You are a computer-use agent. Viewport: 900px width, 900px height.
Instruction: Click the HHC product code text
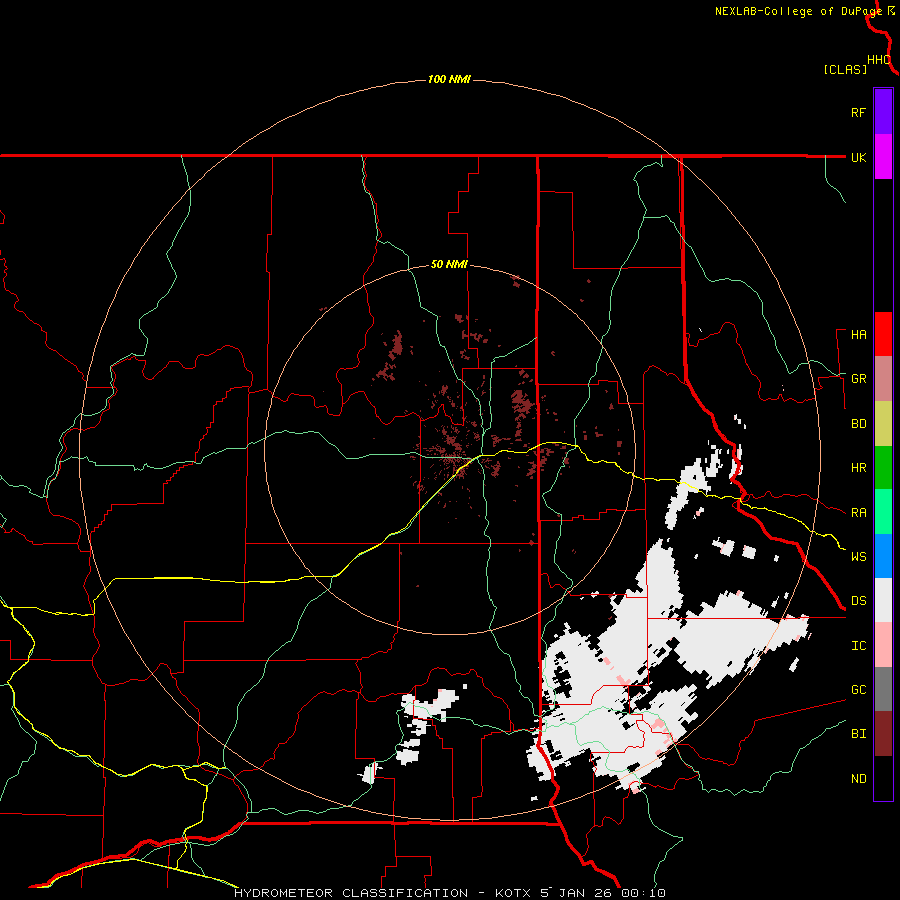(x=878, y=60)
